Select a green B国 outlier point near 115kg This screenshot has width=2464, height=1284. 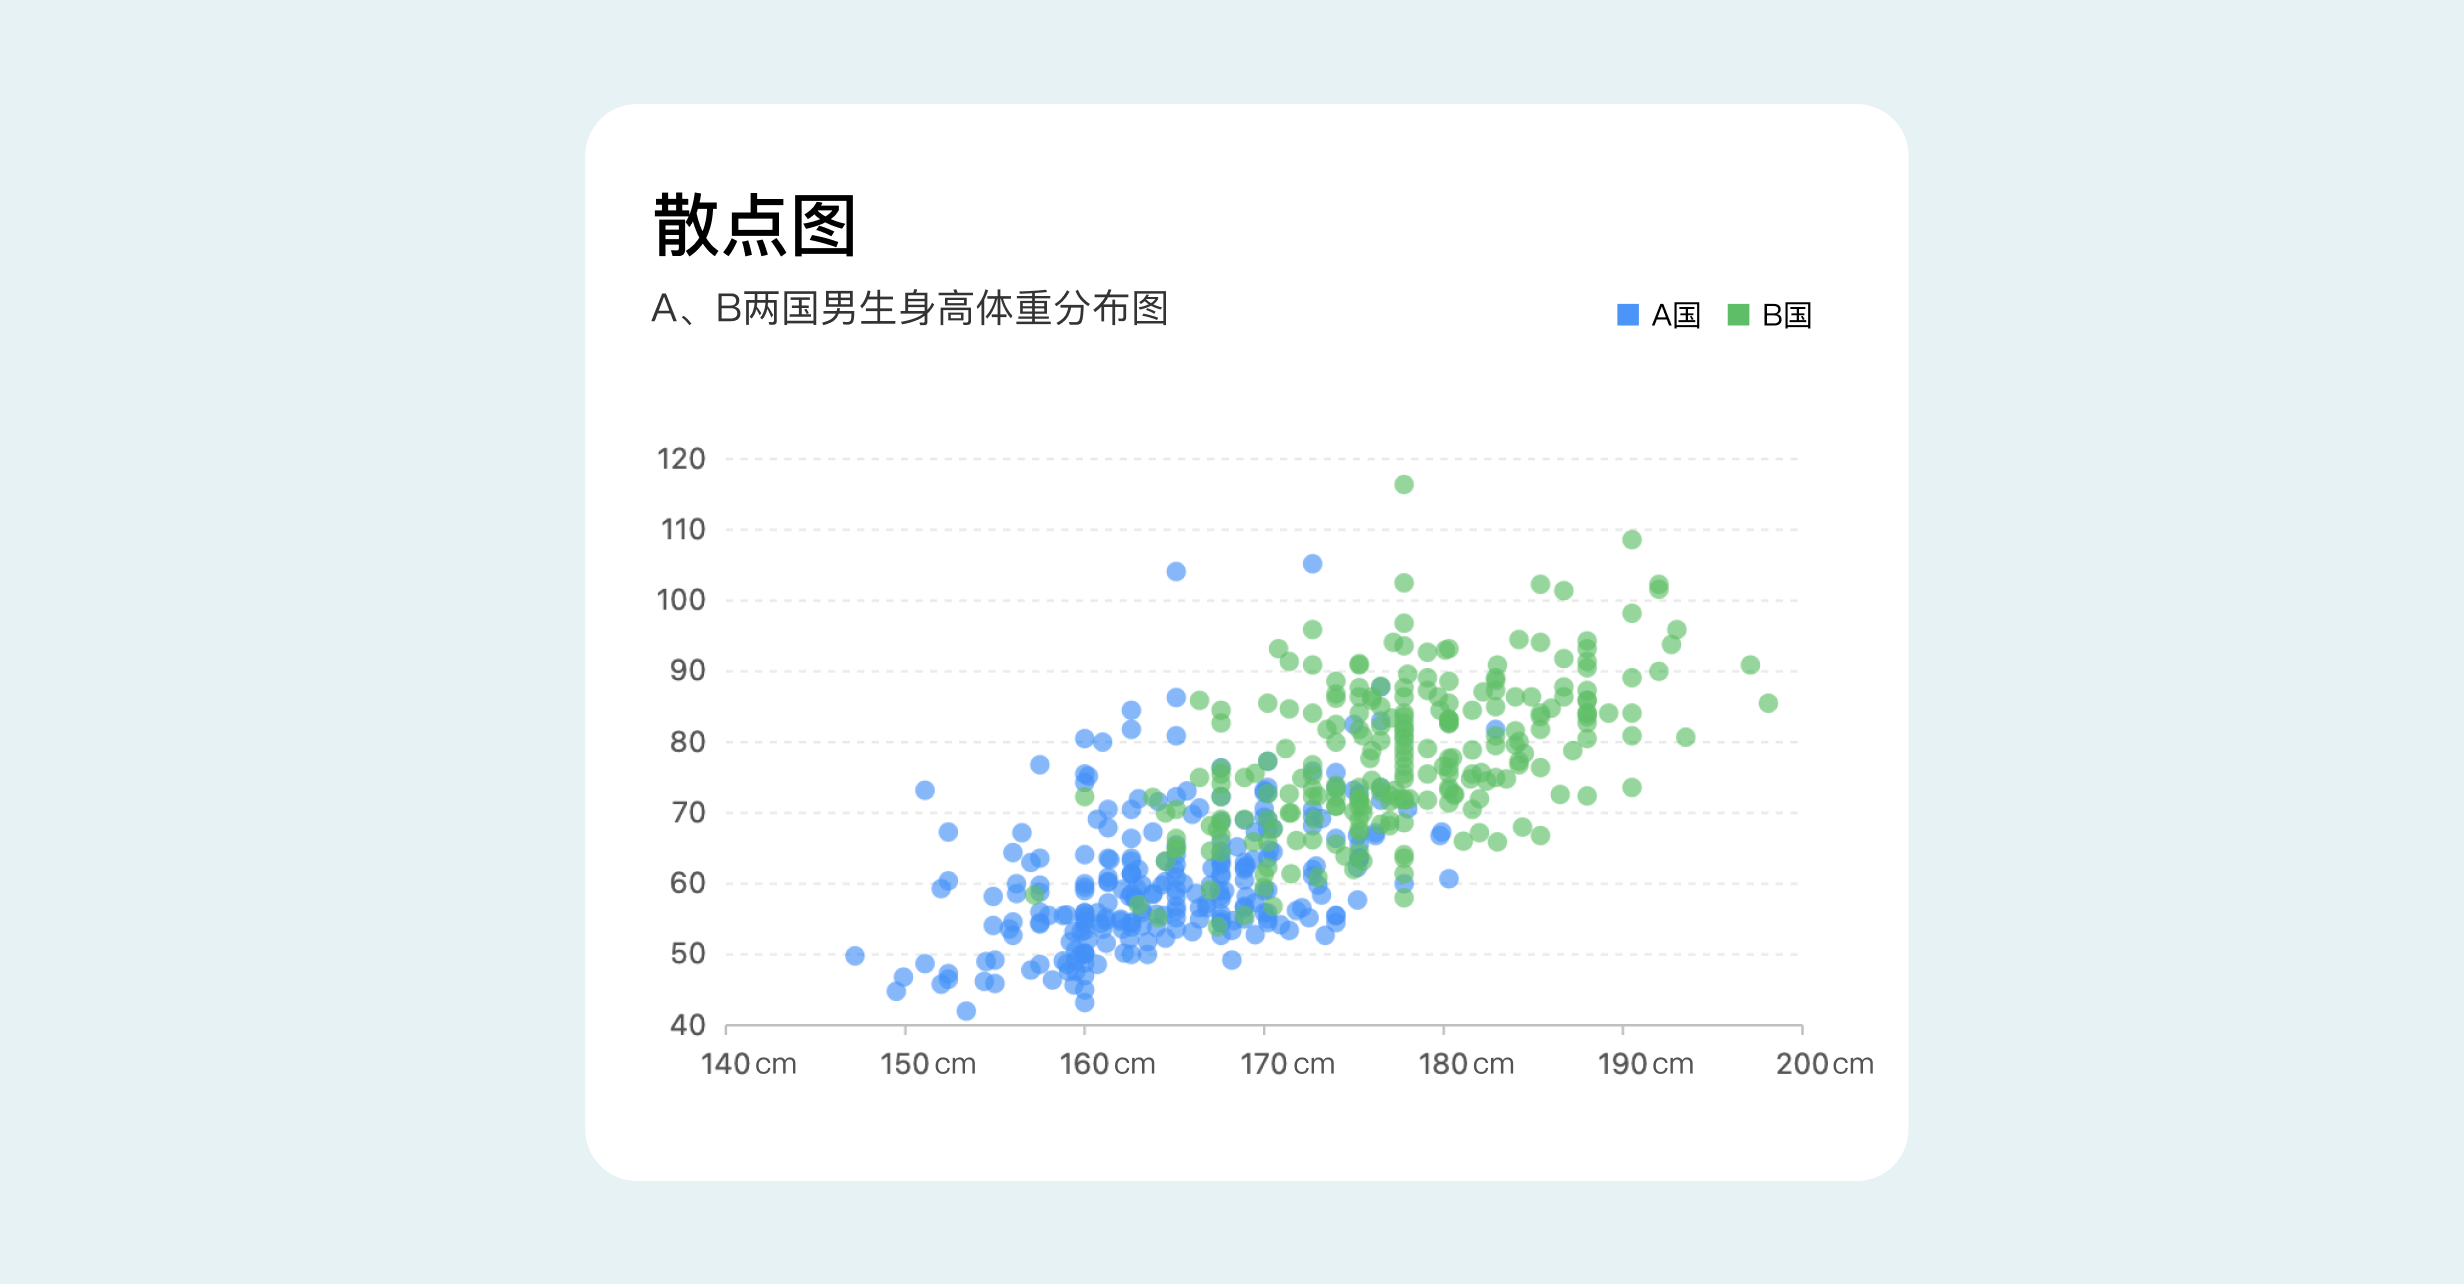pyautogui.click(x=1403, y=482)
